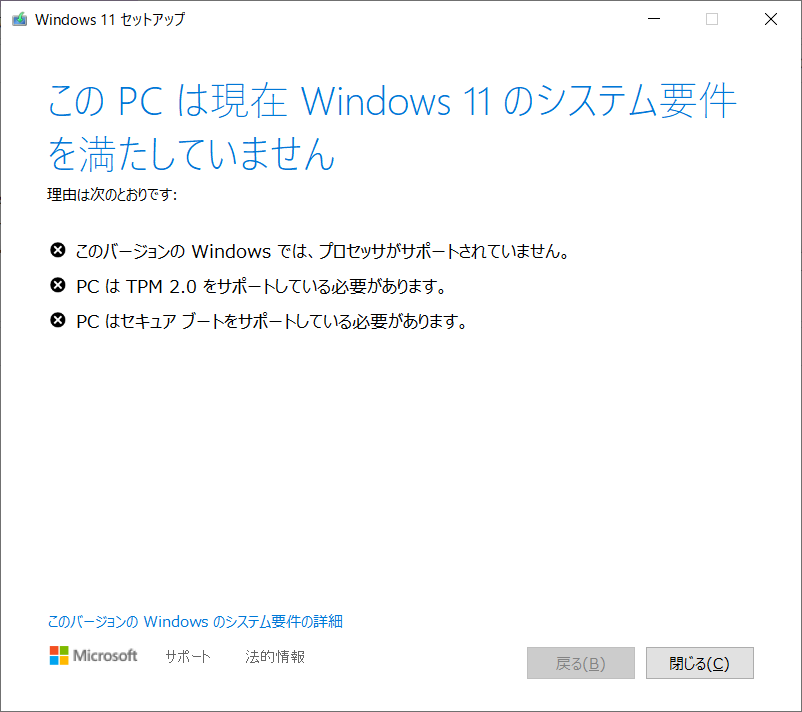Click the Windows 11 セットアップ title text

[x=110, y=19]
